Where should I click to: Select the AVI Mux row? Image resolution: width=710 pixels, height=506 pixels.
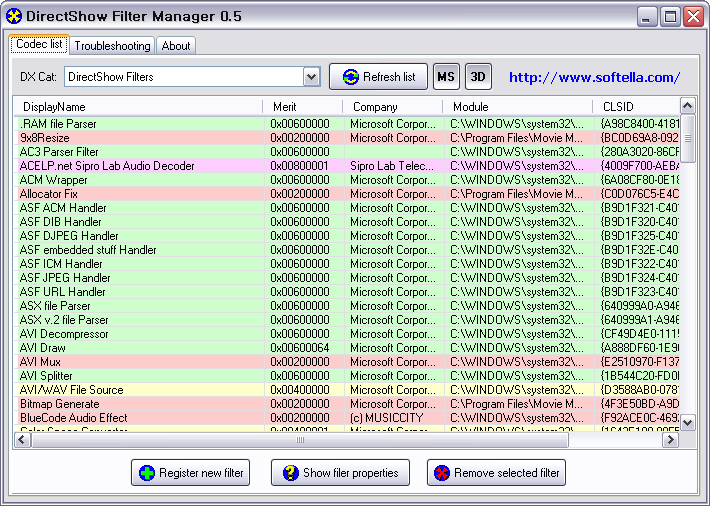tap(347, 362)
